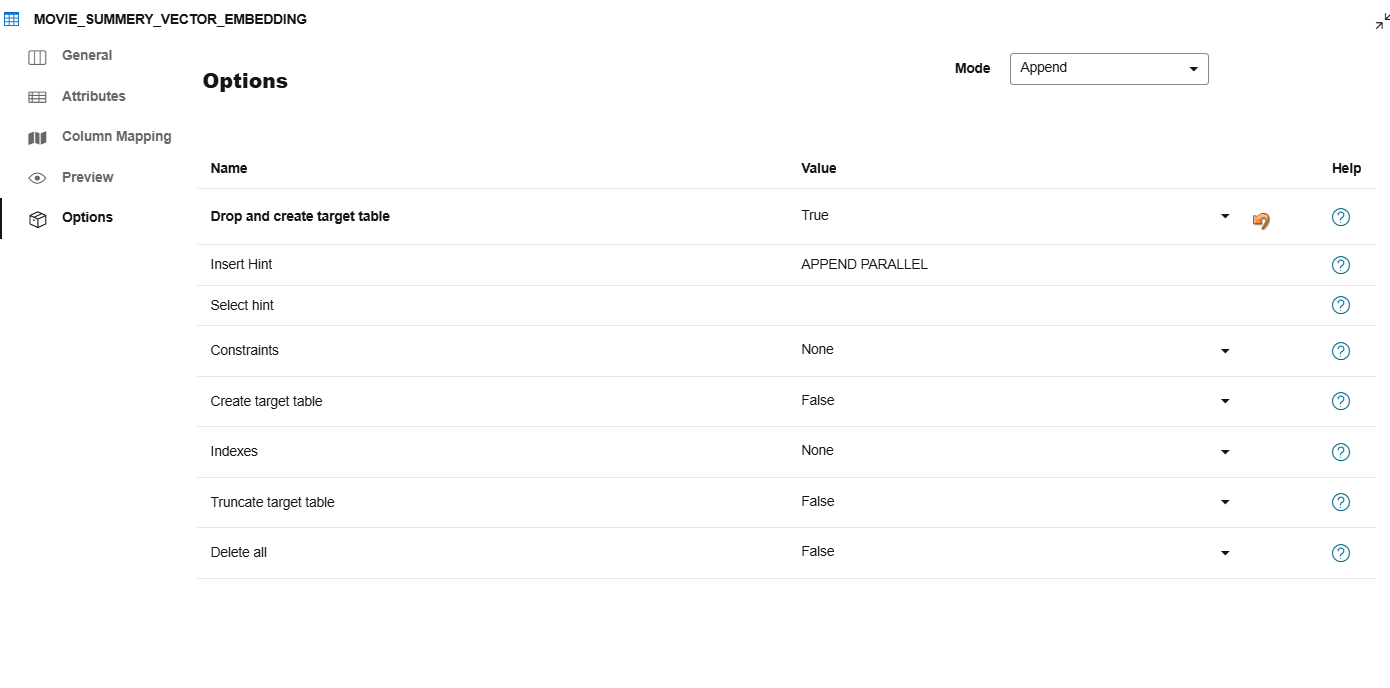Open help for Indexes option

[x=1341, y=452]
